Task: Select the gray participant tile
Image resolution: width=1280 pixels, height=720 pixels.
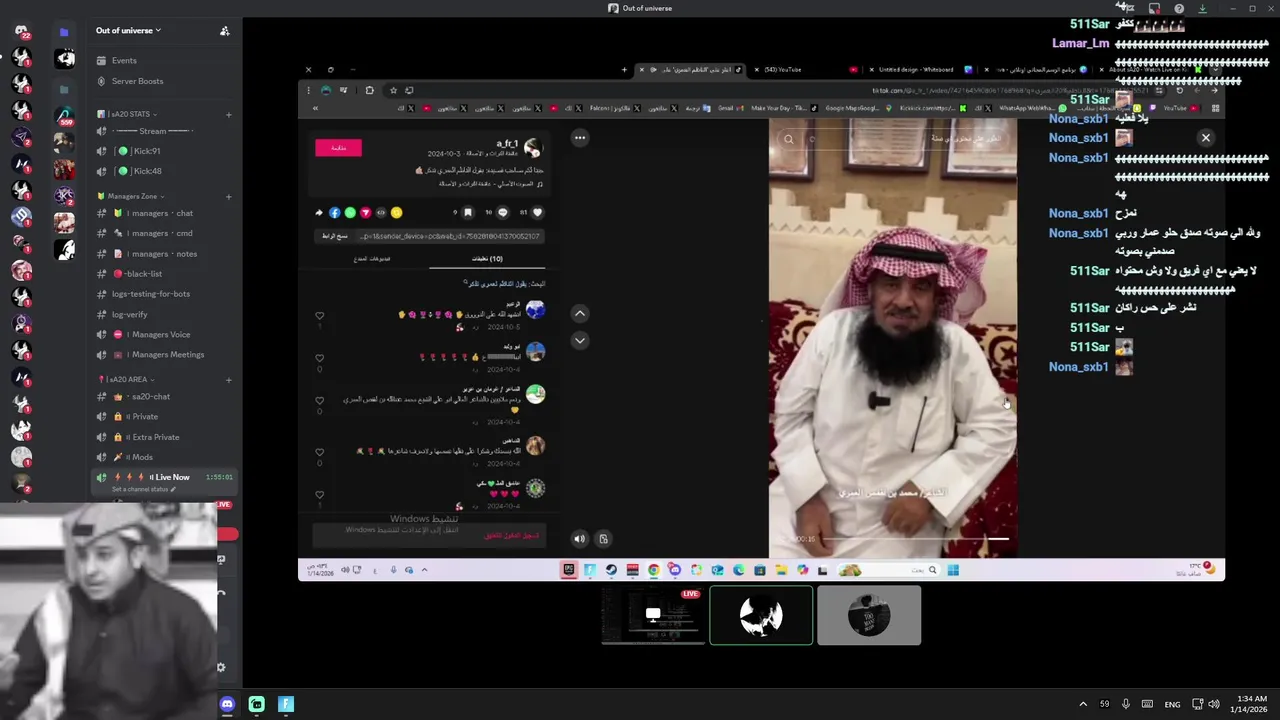Action: pos(869,615)
